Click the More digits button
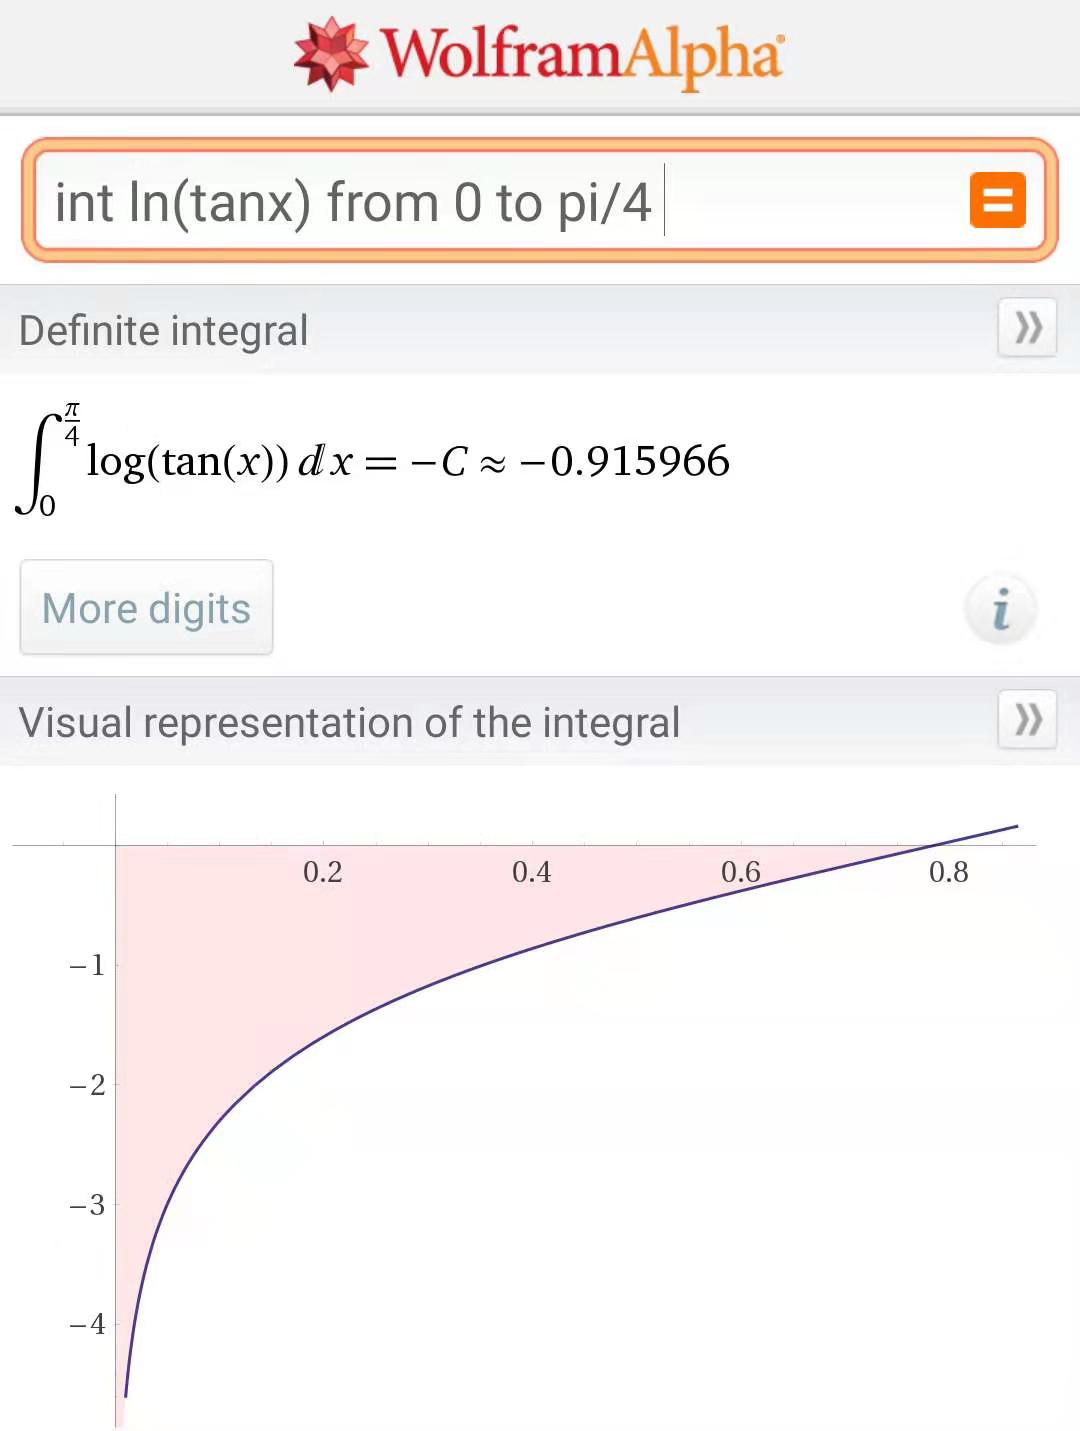 (146, 608)
